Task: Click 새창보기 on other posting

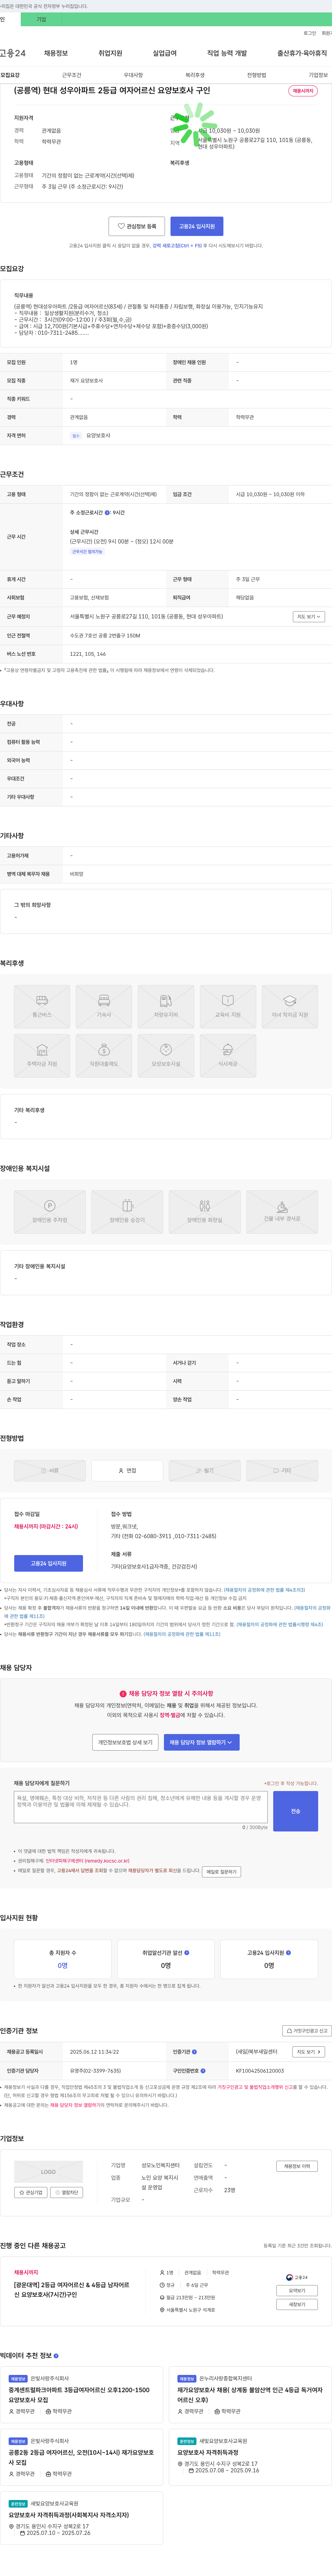Action: coord(297,2304)
